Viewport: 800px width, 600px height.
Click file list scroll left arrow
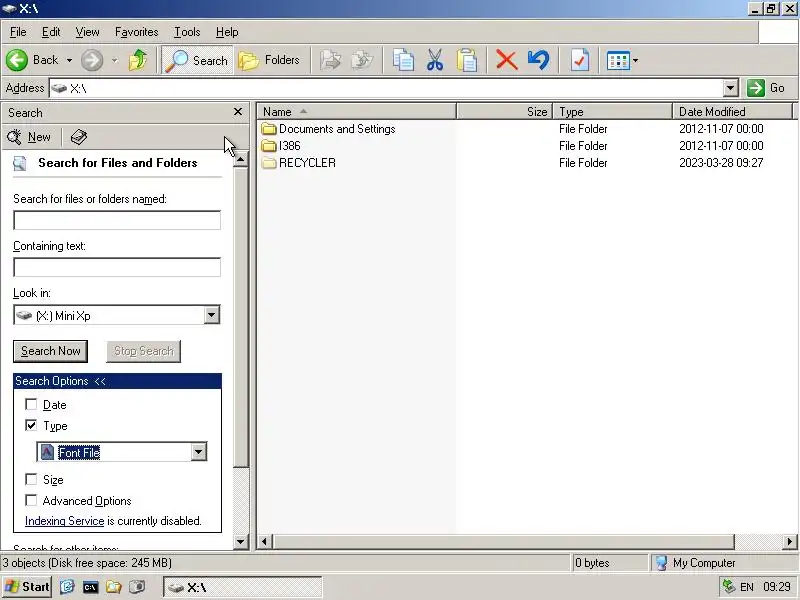264,541
